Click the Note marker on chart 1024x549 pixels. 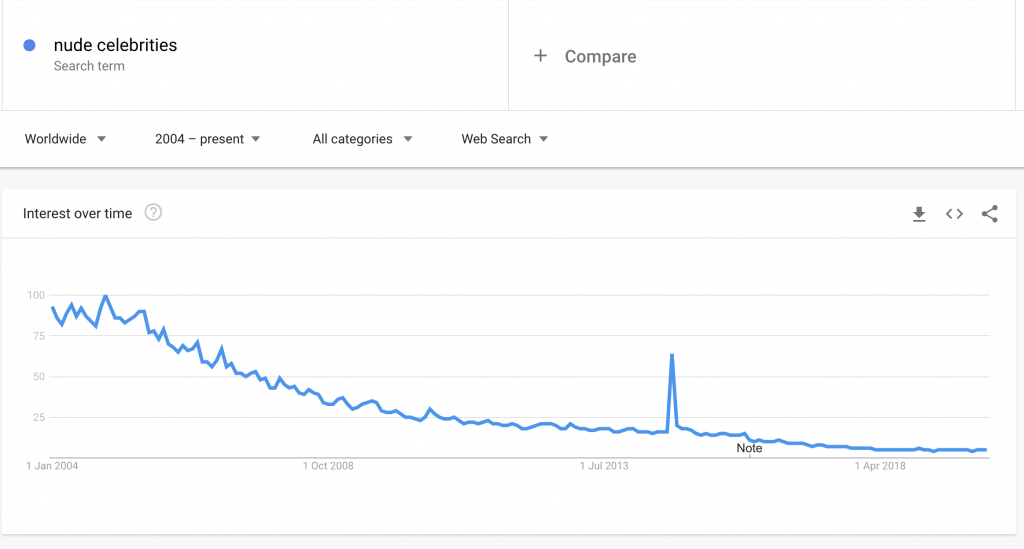tap(749, 448)
